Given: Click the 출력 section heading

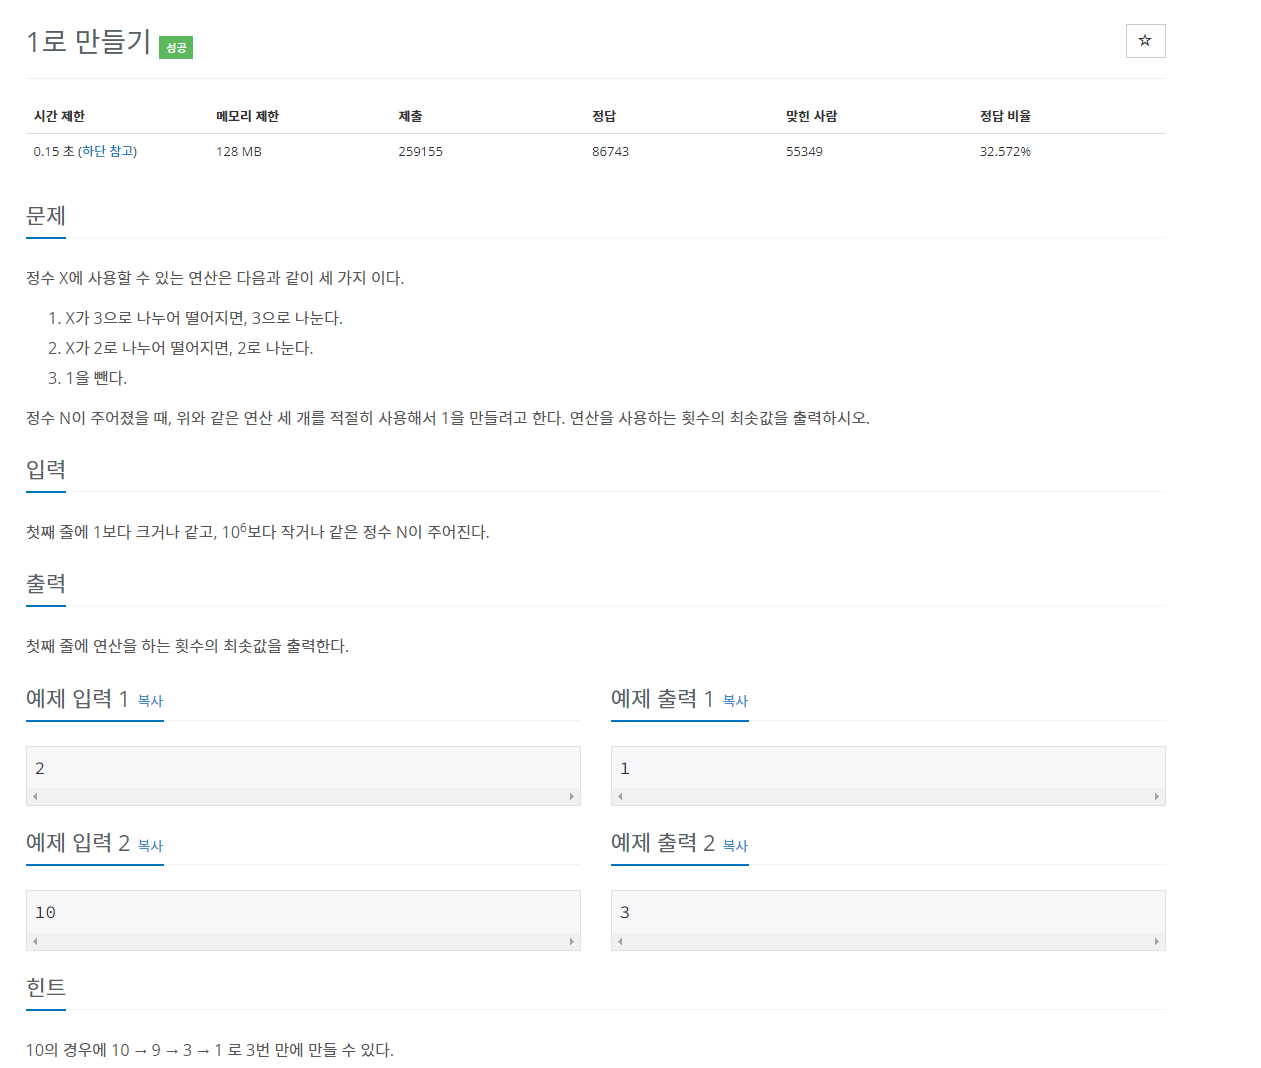Looking at the screenshot, I should (x=46, y=584).
